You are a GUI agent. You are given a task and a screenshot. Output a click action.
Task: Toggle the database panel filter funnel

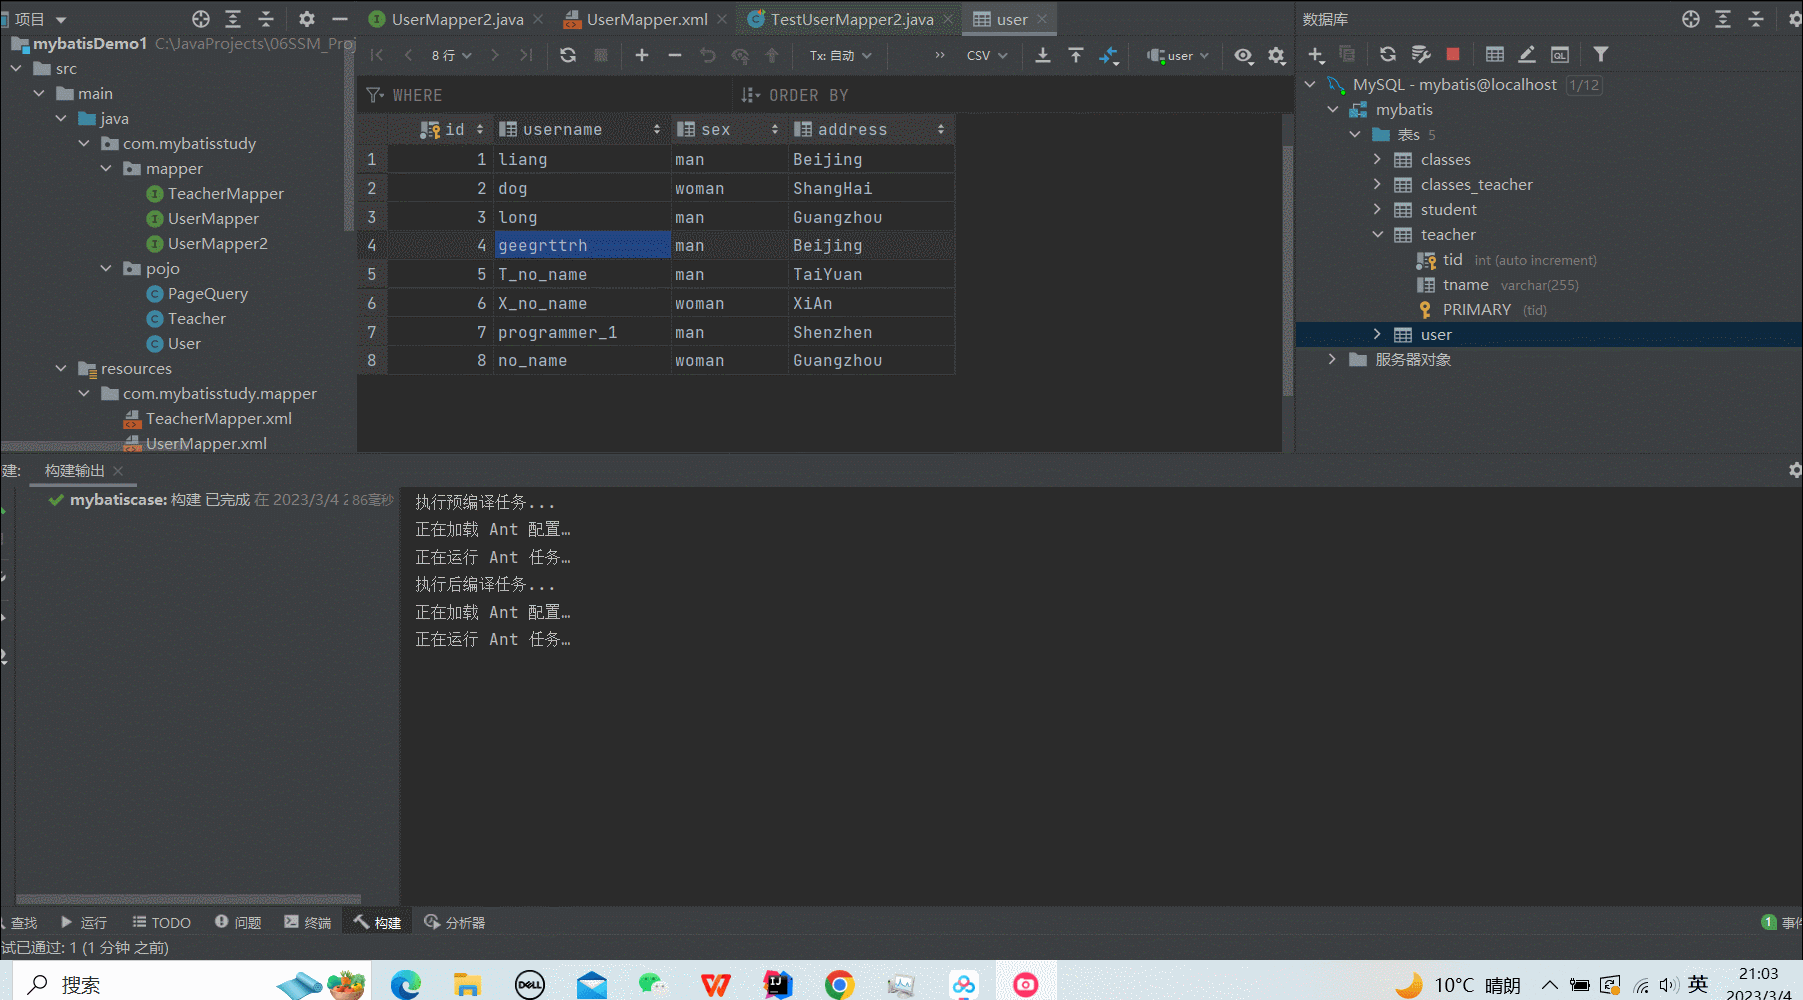pos(1601,54)
